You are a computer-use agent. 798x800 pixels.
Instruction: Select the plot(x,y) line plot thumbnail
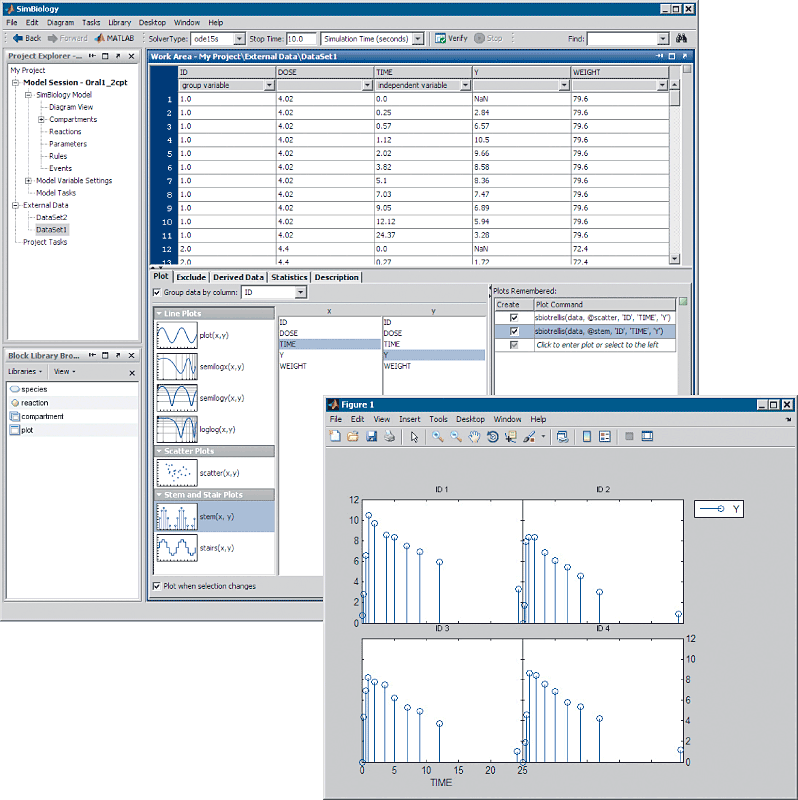coord(177,335)
